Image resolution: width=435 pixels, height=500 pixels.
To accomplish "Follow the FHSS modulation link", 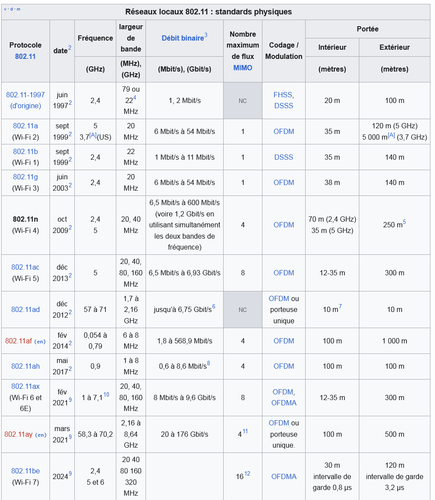I will pos(283,95).
